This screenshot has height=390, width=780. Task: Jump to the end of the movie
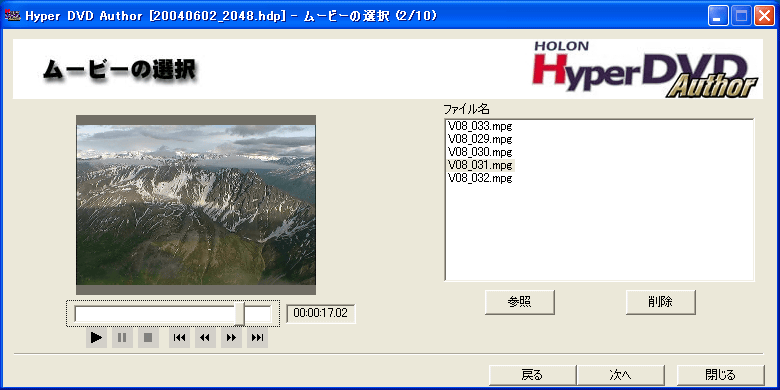pos(257,338)
